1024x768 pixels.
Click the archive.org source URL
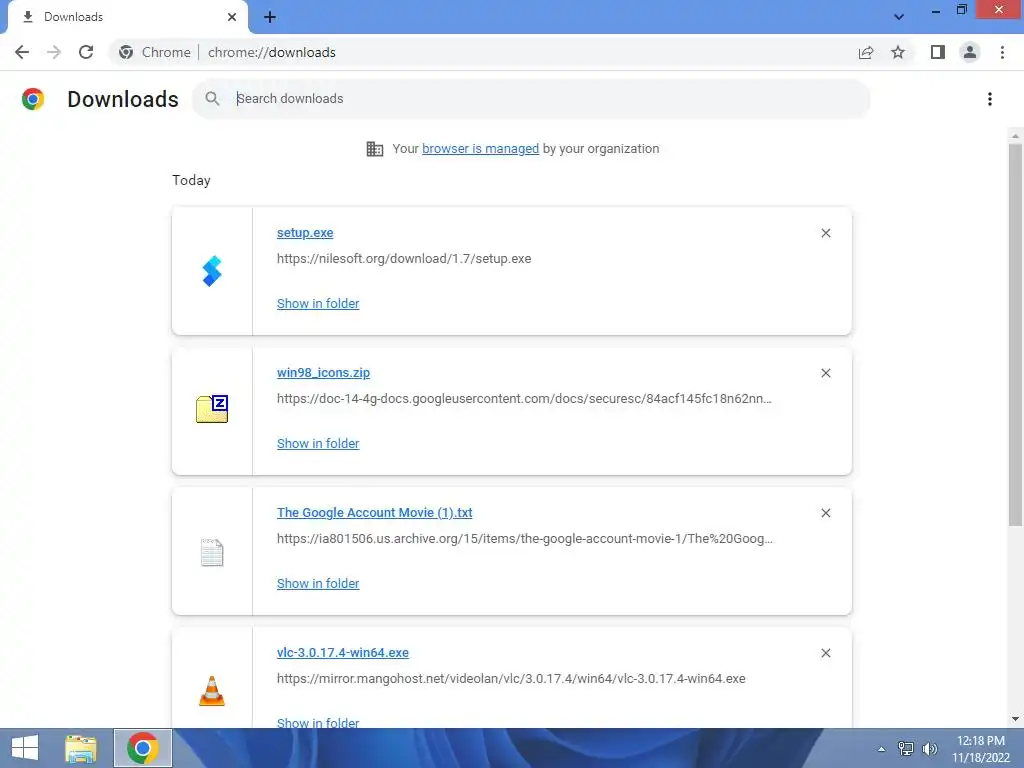[x=524, y=539]
